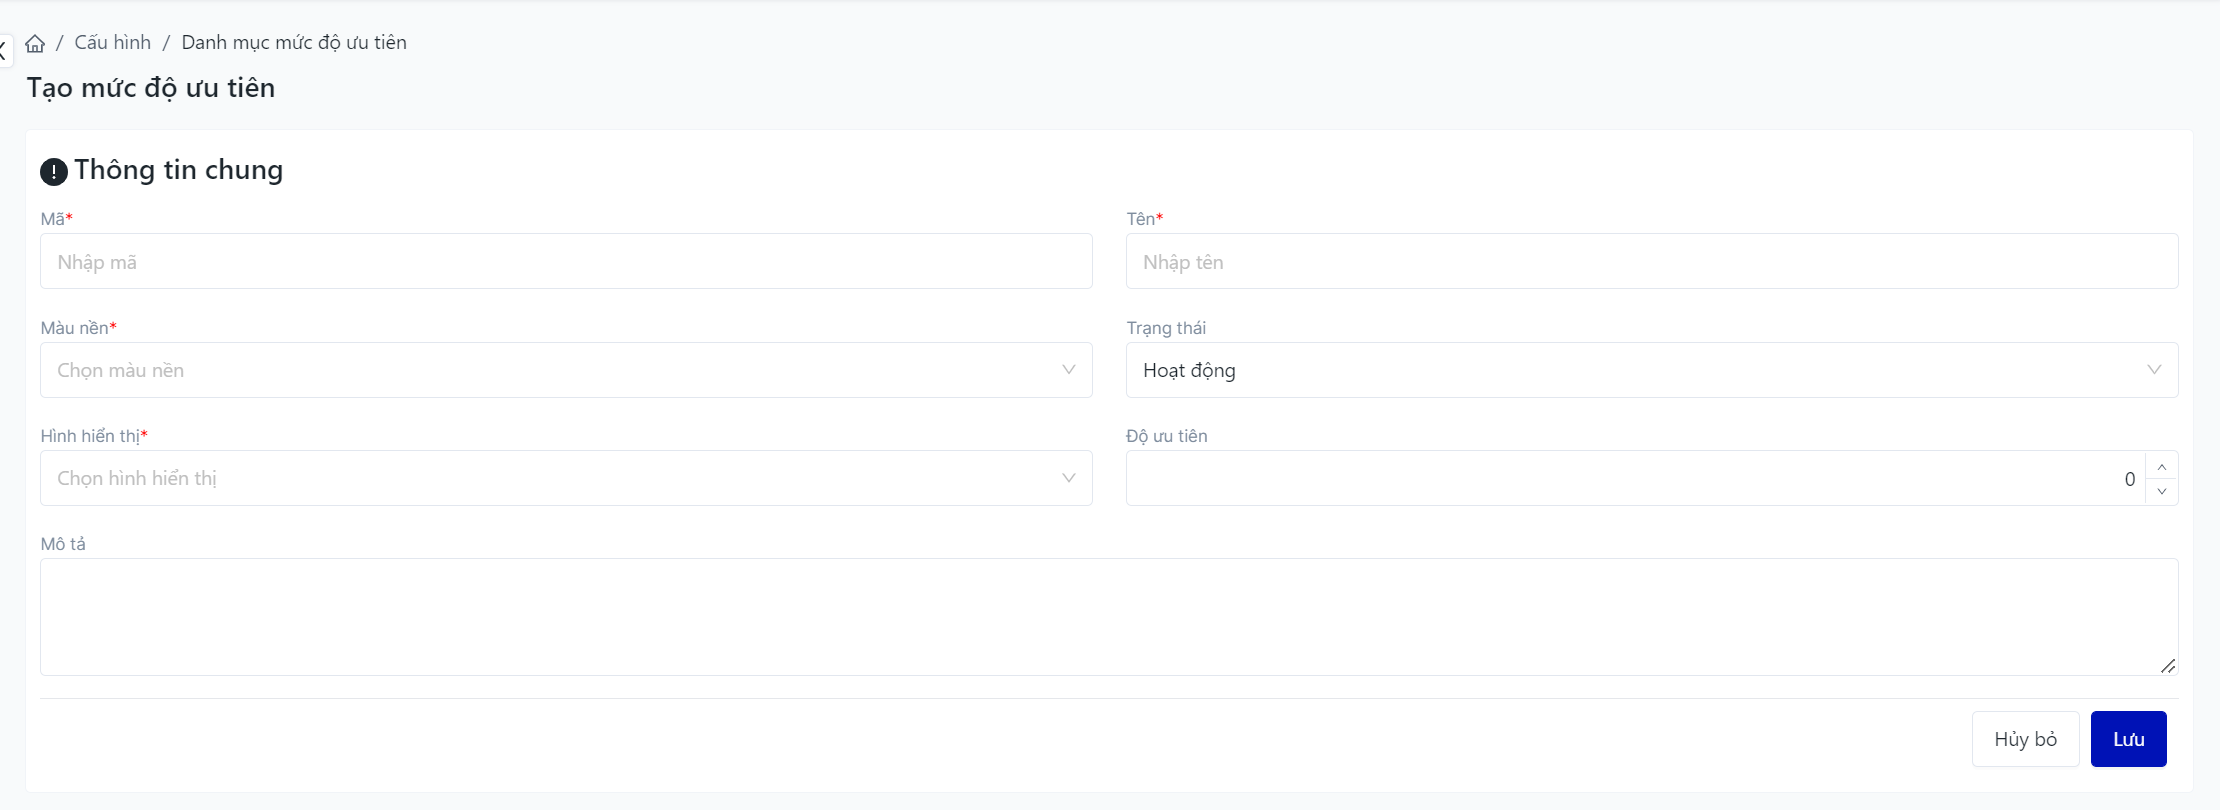Open Danh mục mức độ ưu tiên breadcrumb
2220x810 pixels.
(294, 43)
